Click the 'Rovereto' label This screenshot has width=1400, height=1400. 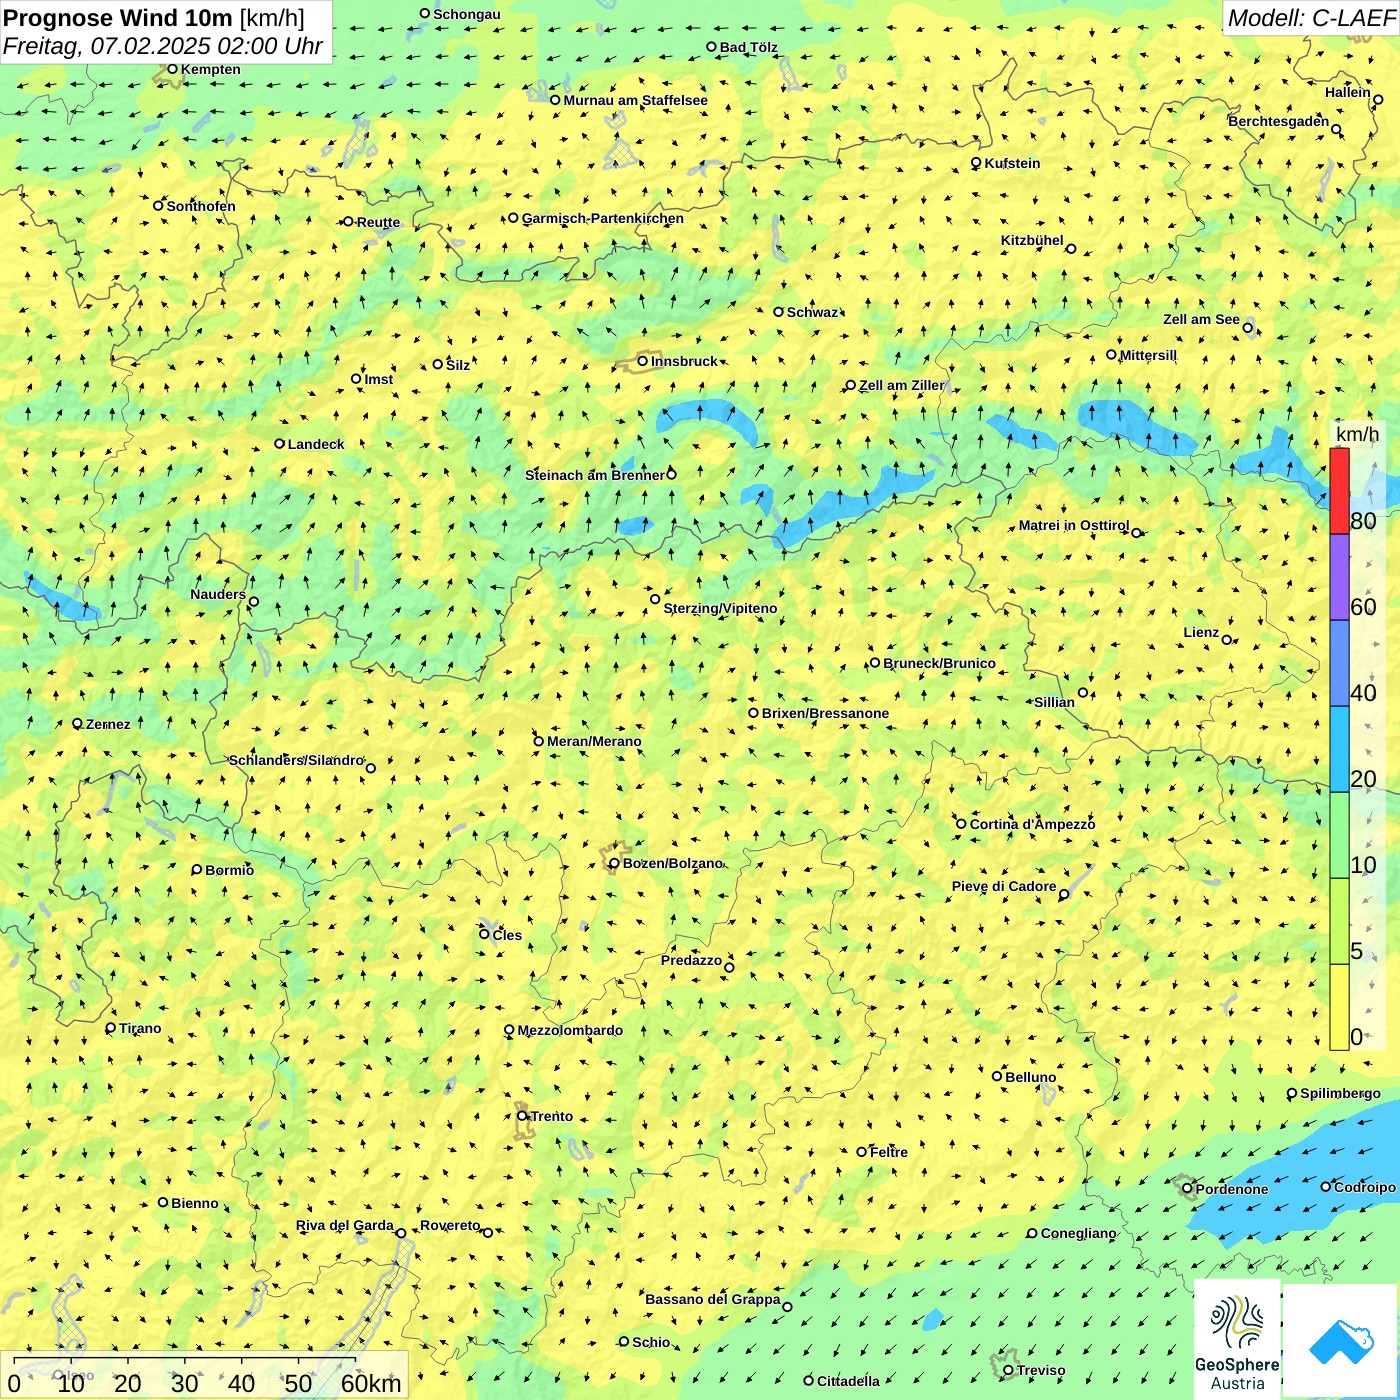point(450,1225)
